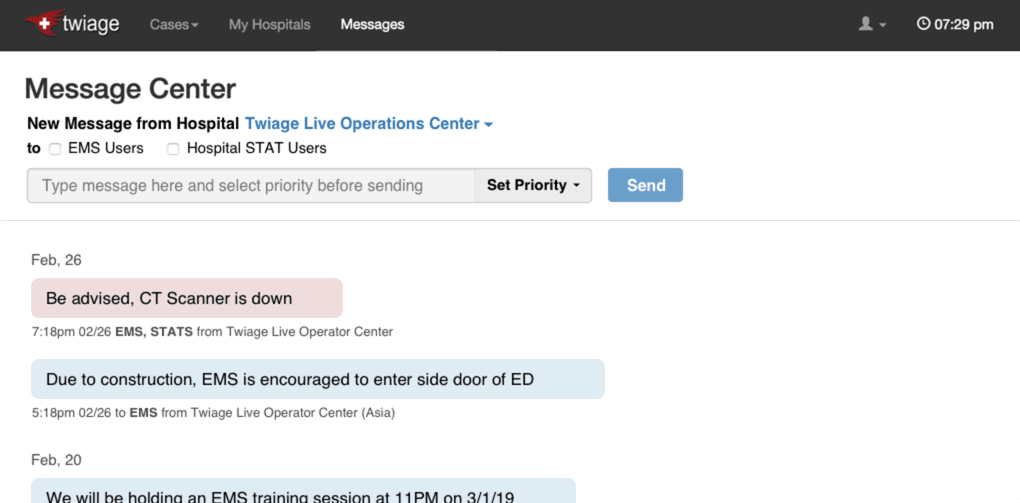Image resolution: width=1020 pixels, height=503 pixels.
Task: Focus the message text input field
Action: [250, 185]
